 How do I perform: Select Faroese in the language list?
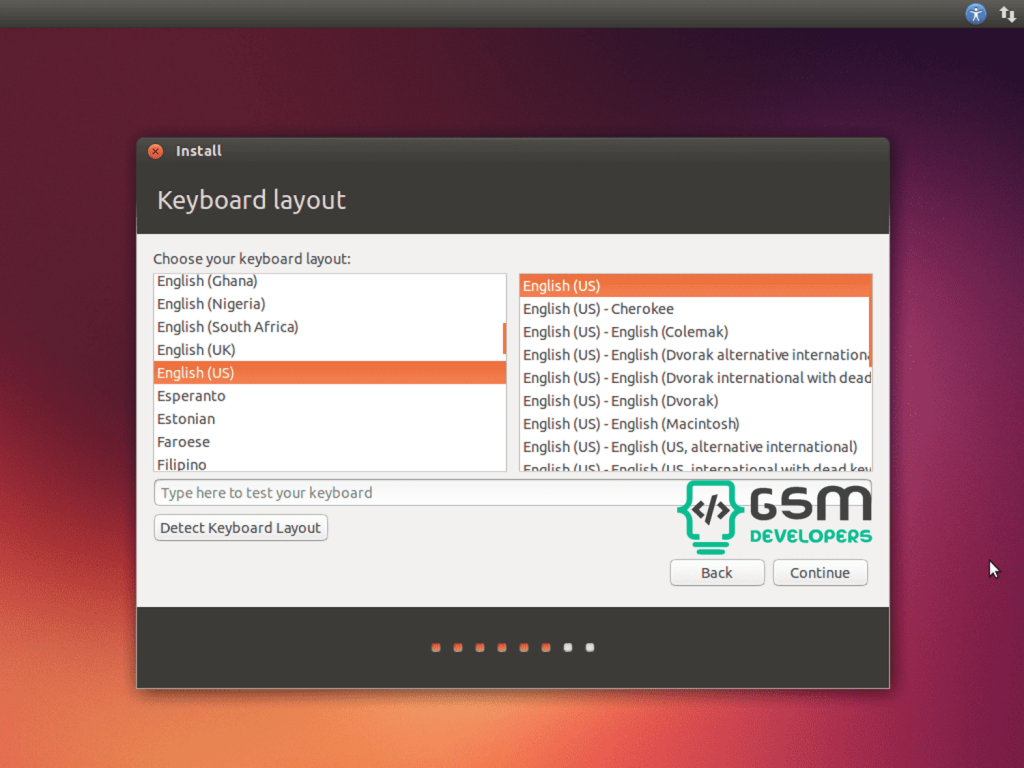pos(183,442)
